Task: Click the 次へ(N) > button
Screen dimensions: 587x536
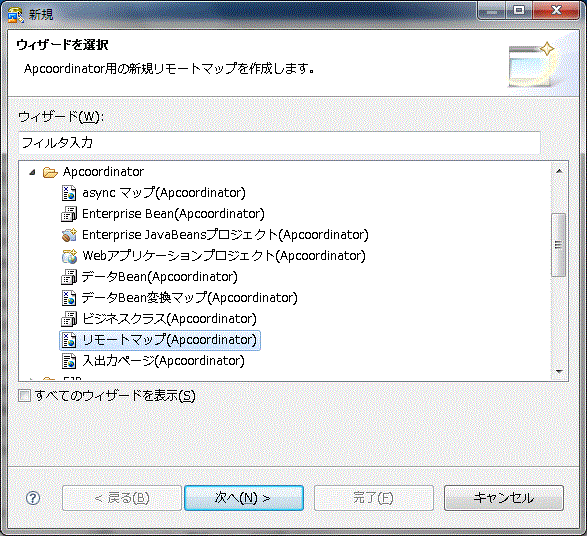Action: point(244,498)
